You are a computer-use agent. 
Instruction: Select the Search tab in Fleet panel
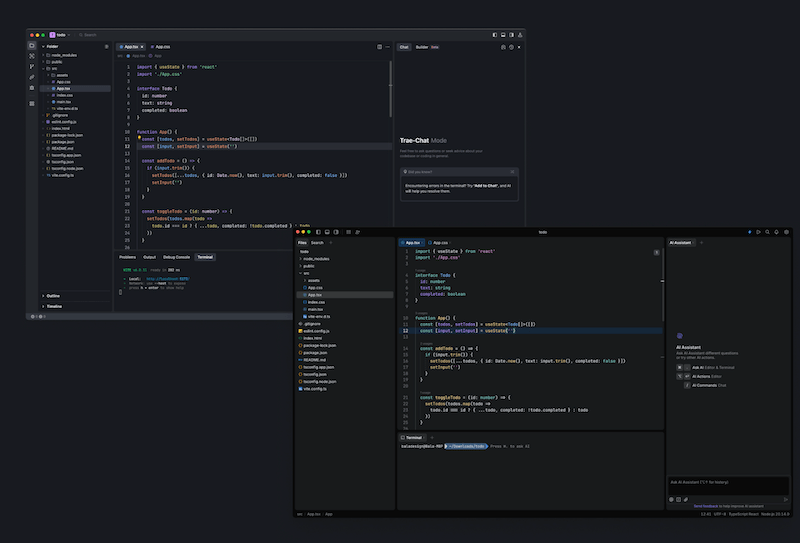tap(317, 242)
